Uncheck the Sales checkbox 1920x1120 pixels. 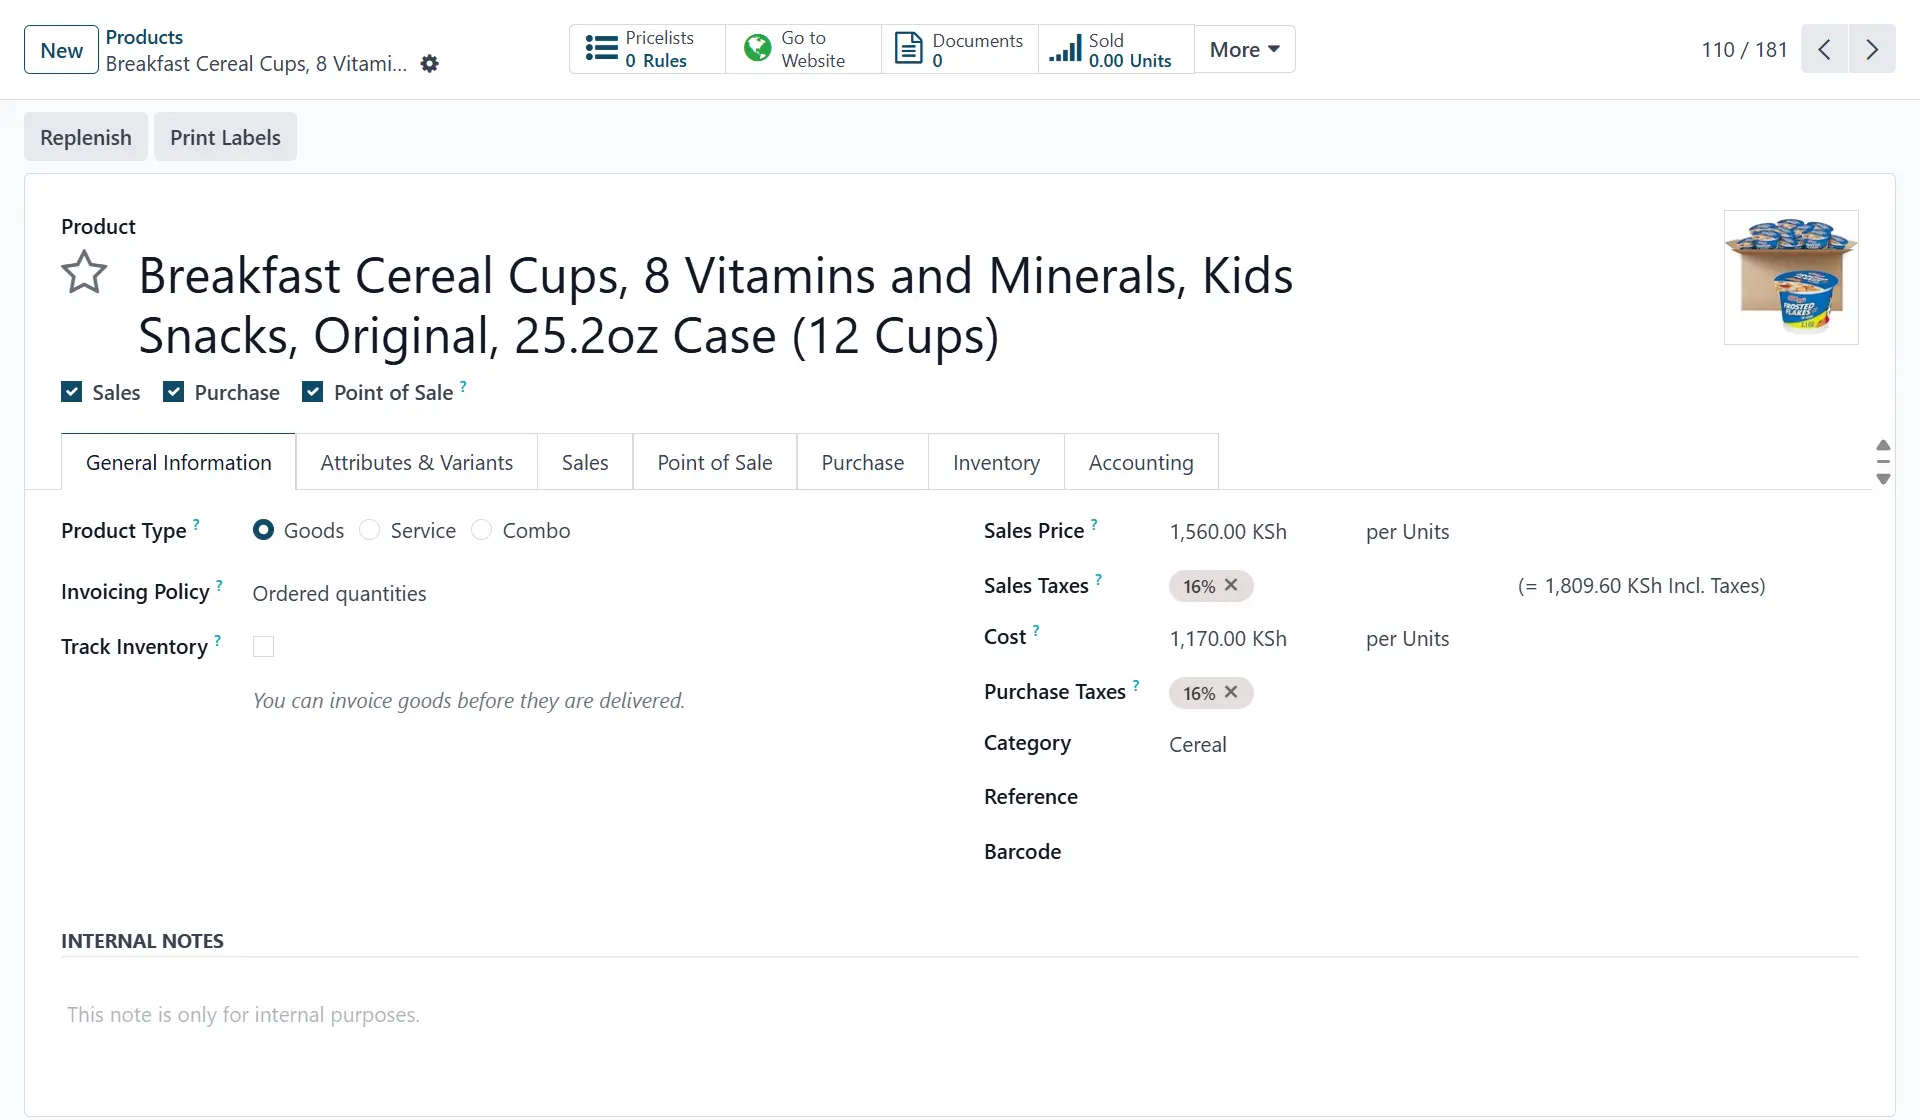point(72,392)
